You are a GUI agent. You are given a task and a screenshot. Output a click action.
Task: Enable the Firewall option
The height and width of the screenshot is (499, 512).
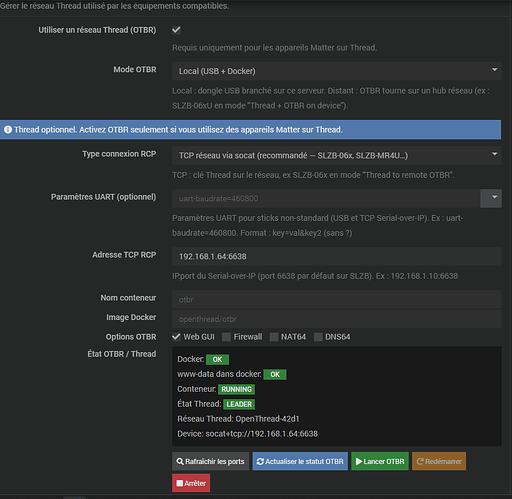[226, 337]
